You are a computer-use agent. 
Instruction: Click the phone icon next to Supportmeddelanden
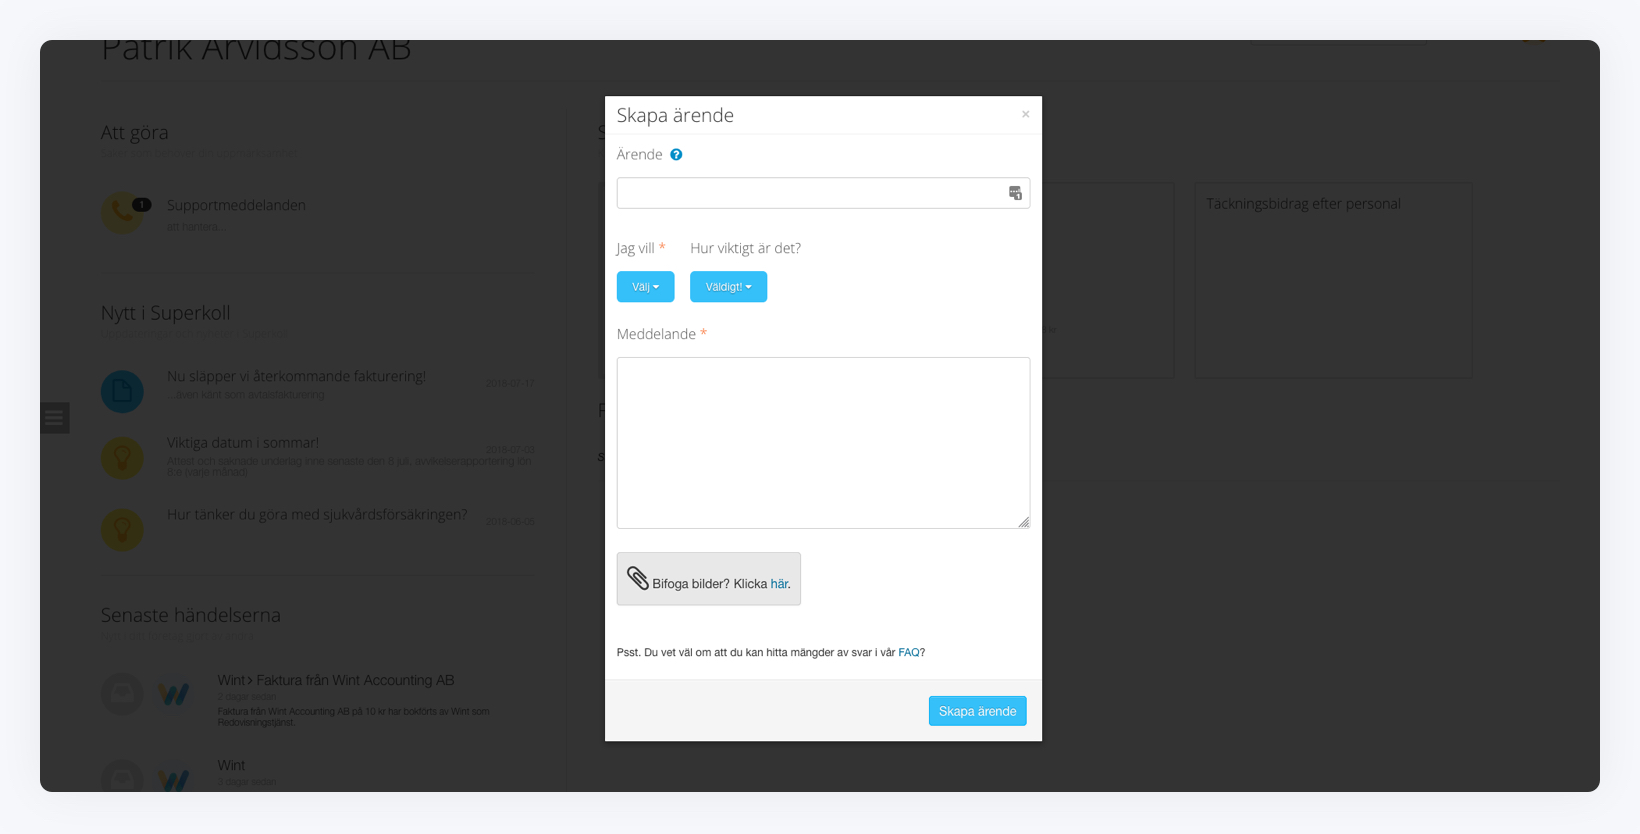pyautogui.click(x=122, y=213)
